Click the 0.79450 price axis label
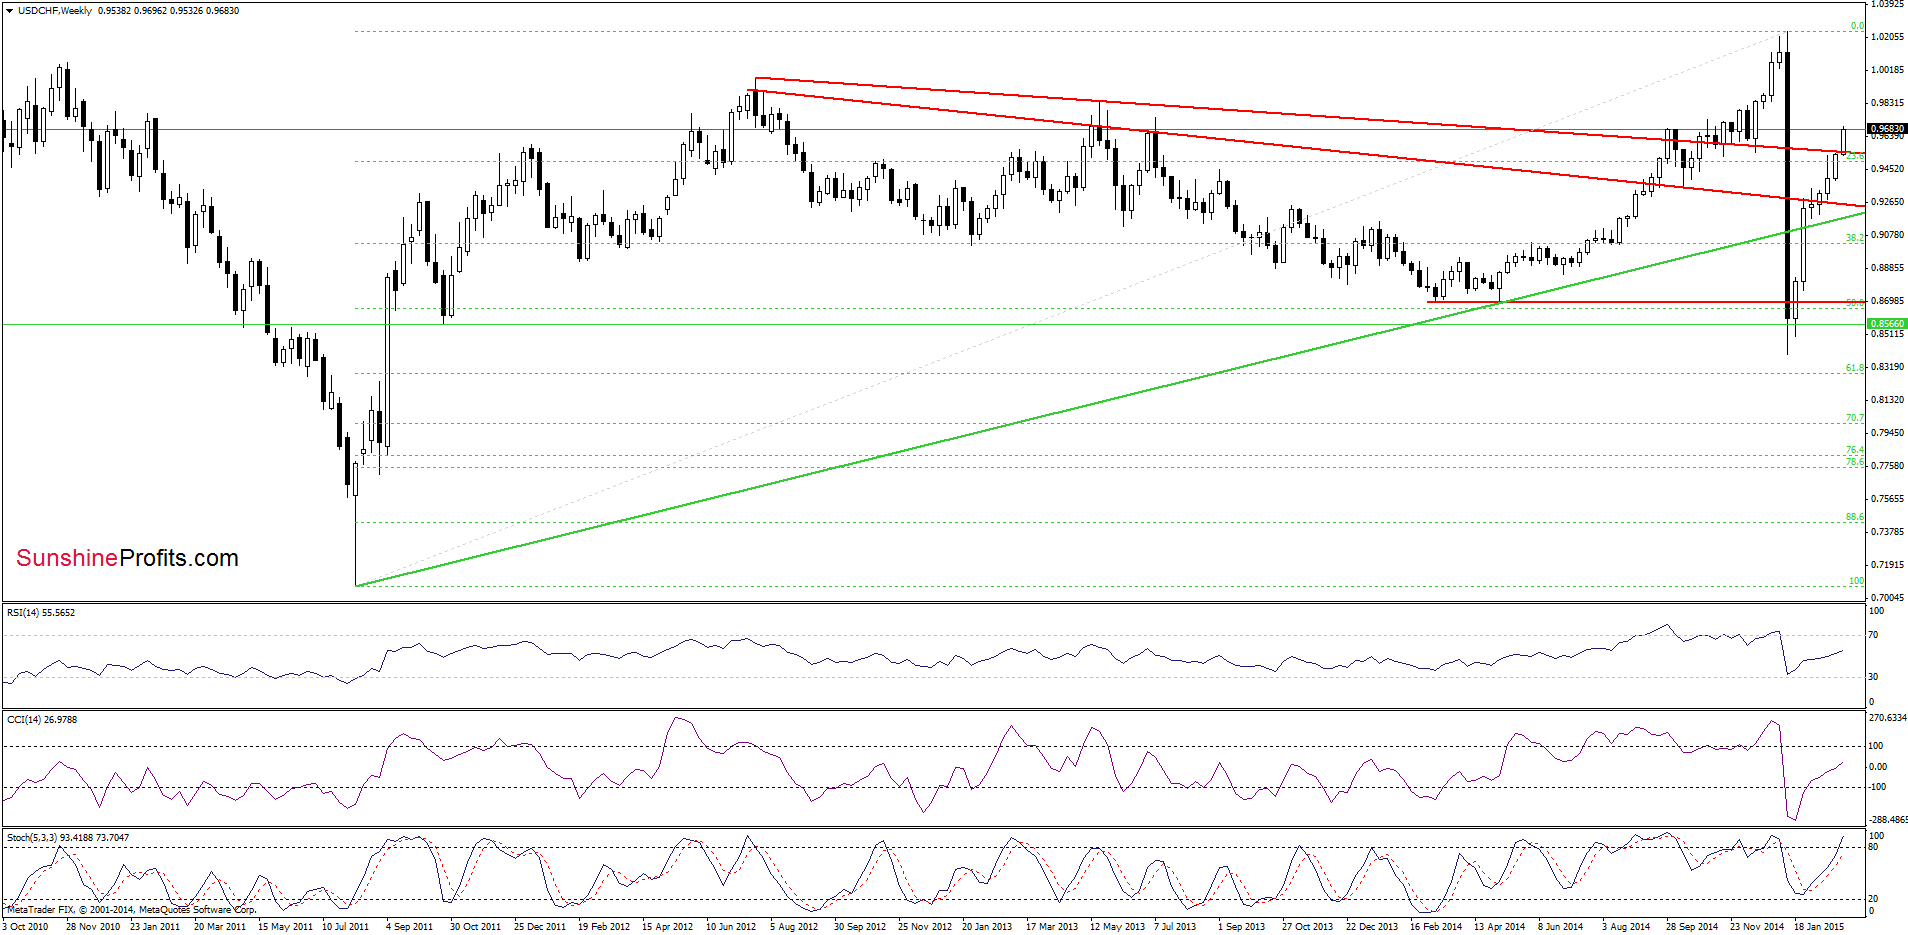Screen dimensions: 1908x935 [x=1887, y=433]
